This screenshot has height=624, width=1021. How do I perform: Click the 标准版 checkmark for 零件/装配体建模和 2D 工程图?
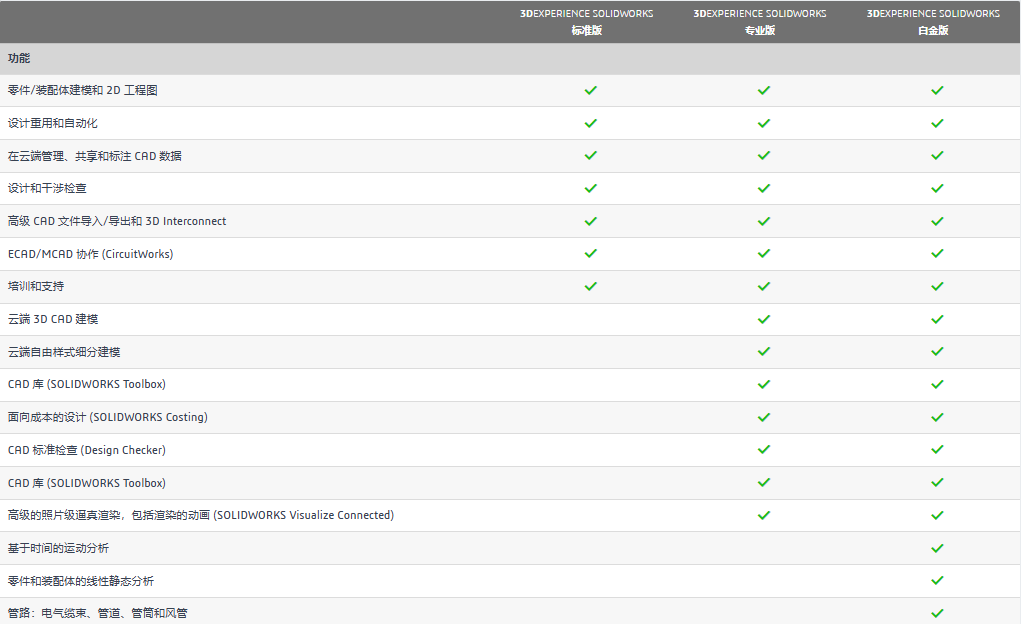click(x=591, y=91)
